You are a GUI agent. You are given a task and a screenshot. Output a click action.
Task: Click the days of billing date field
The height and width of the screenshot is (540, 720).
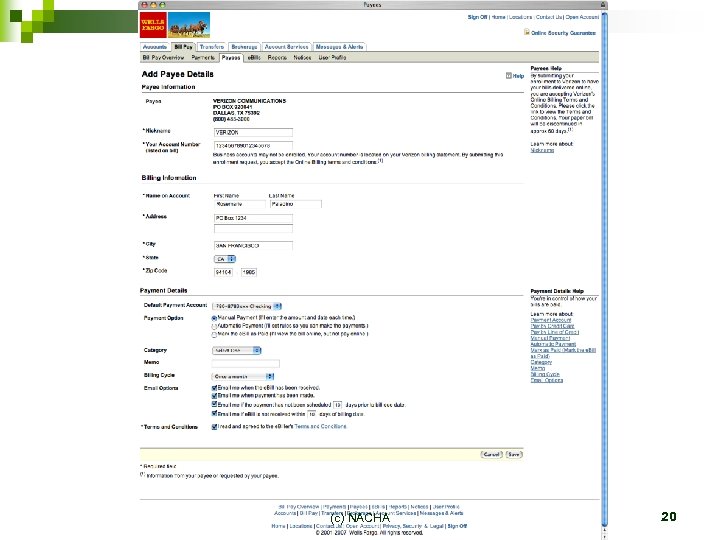312,414
